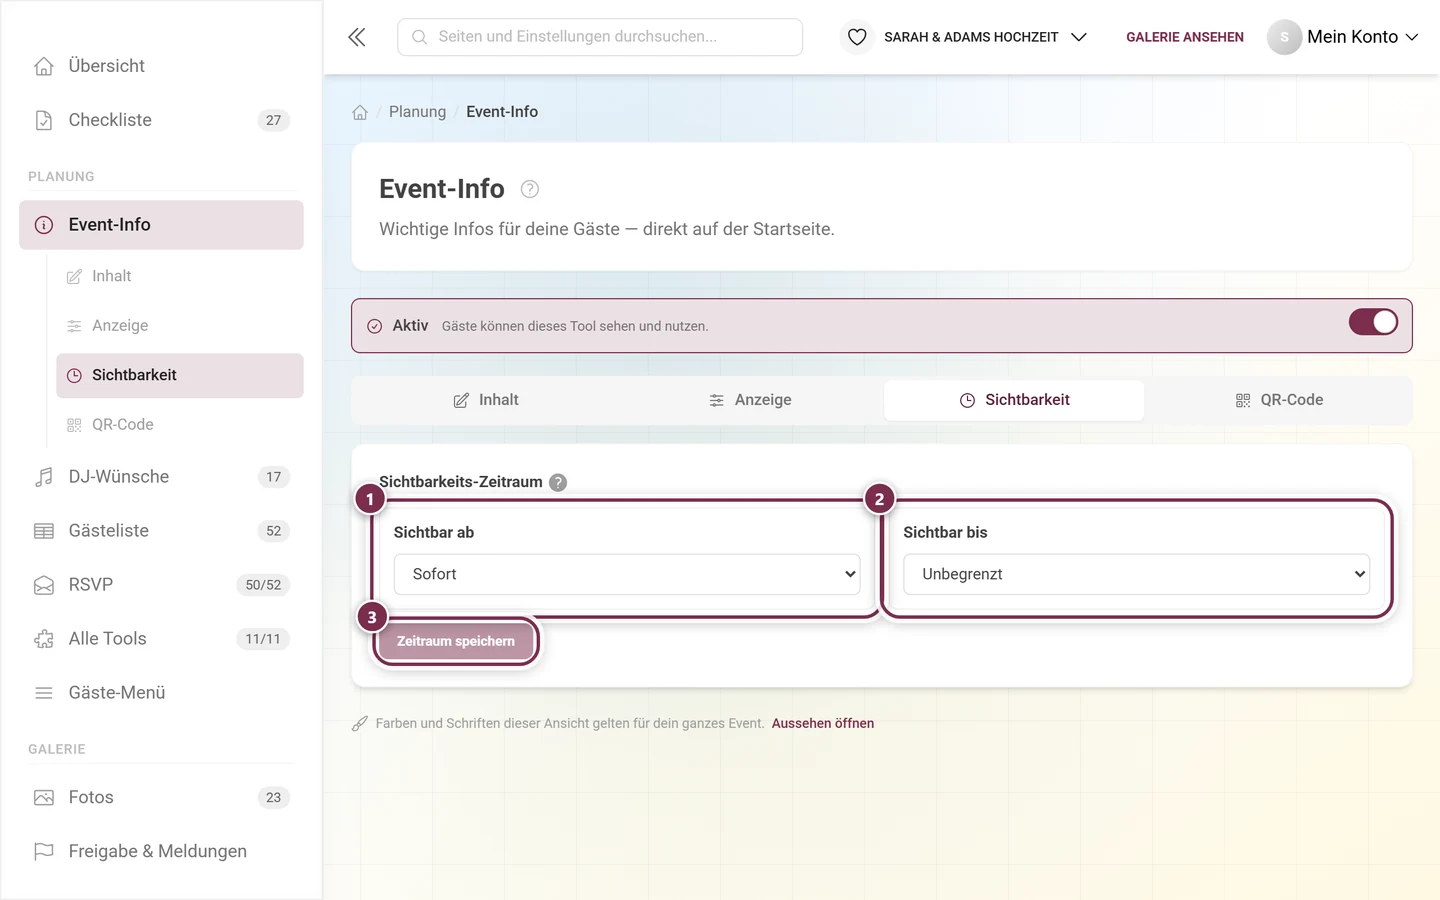
Task: Open Fotos gallery item in sidebar
Action: 161,797
